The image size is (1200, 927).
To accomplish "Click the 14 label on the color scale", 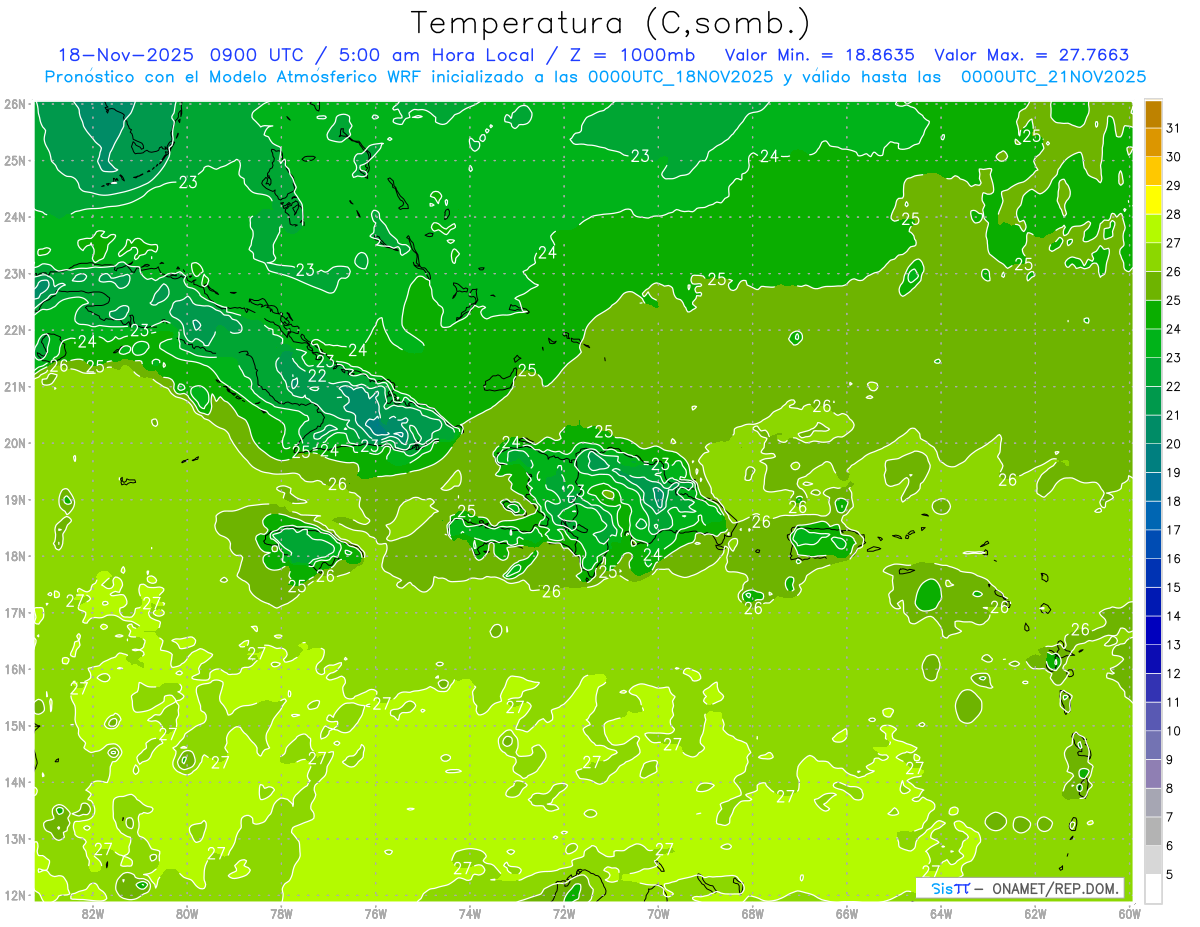I will 1173,616.
